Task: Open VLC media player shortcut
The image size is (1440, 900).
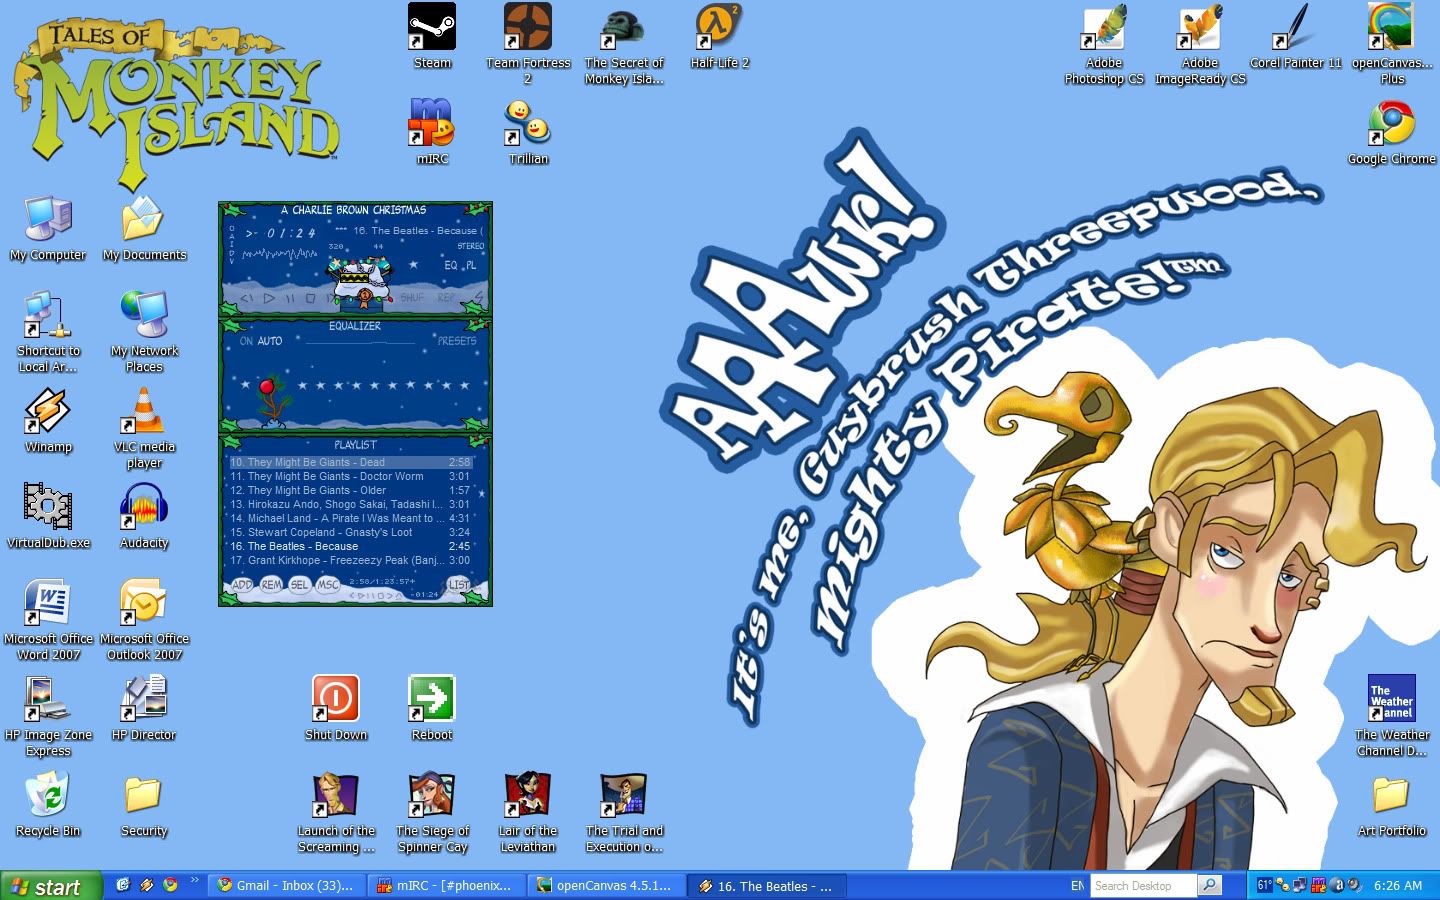Action: tap(144, 428)
